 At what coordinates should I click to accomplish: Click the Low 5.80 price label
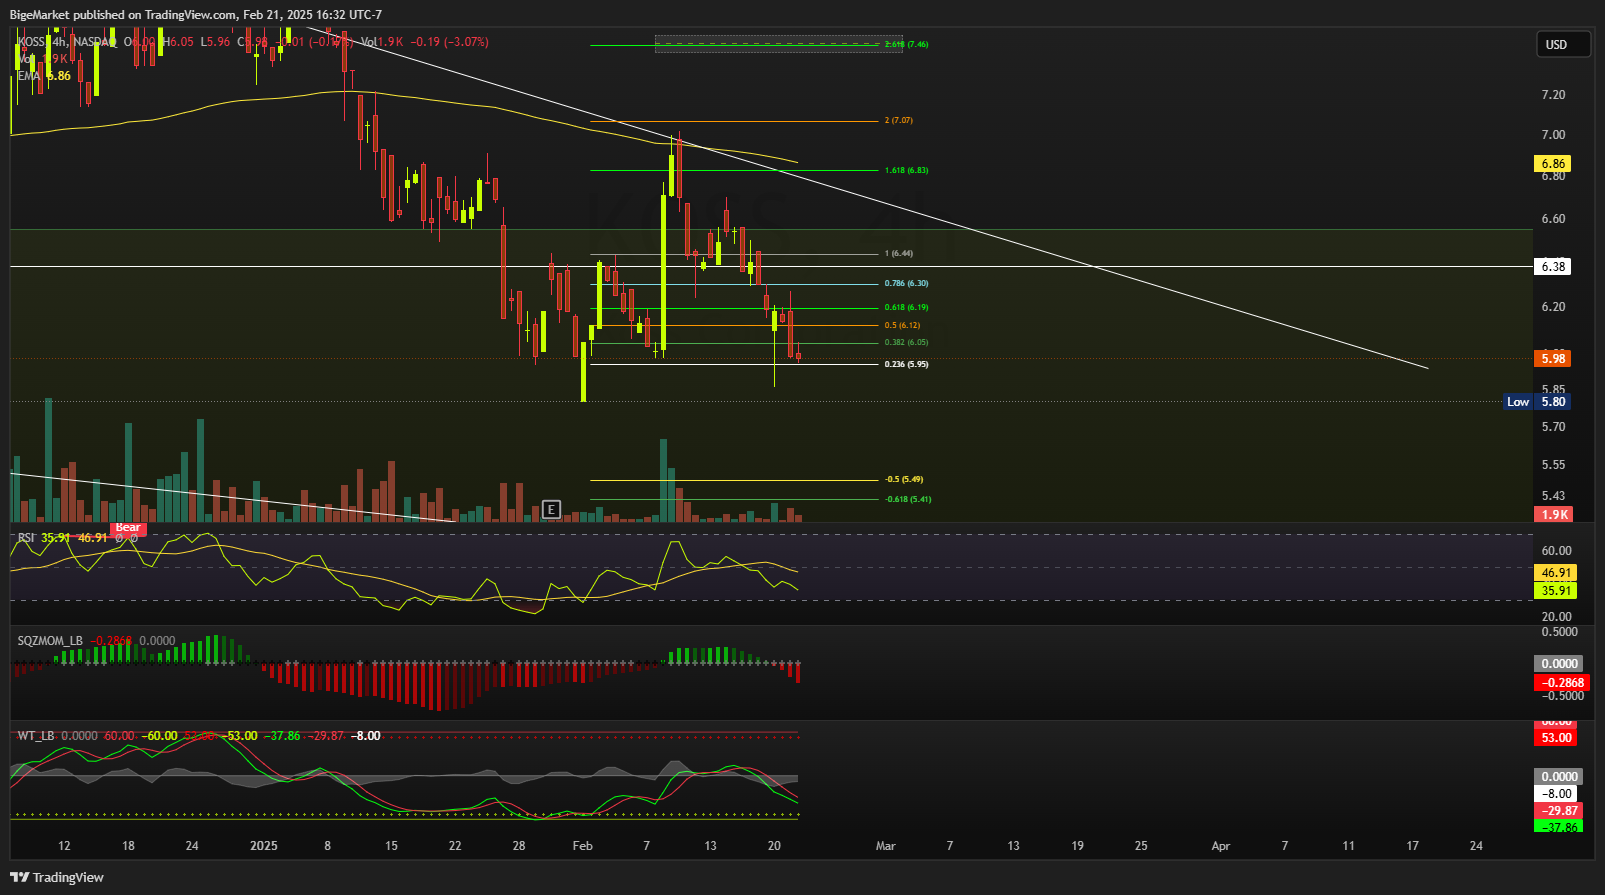coord(1538,402)
